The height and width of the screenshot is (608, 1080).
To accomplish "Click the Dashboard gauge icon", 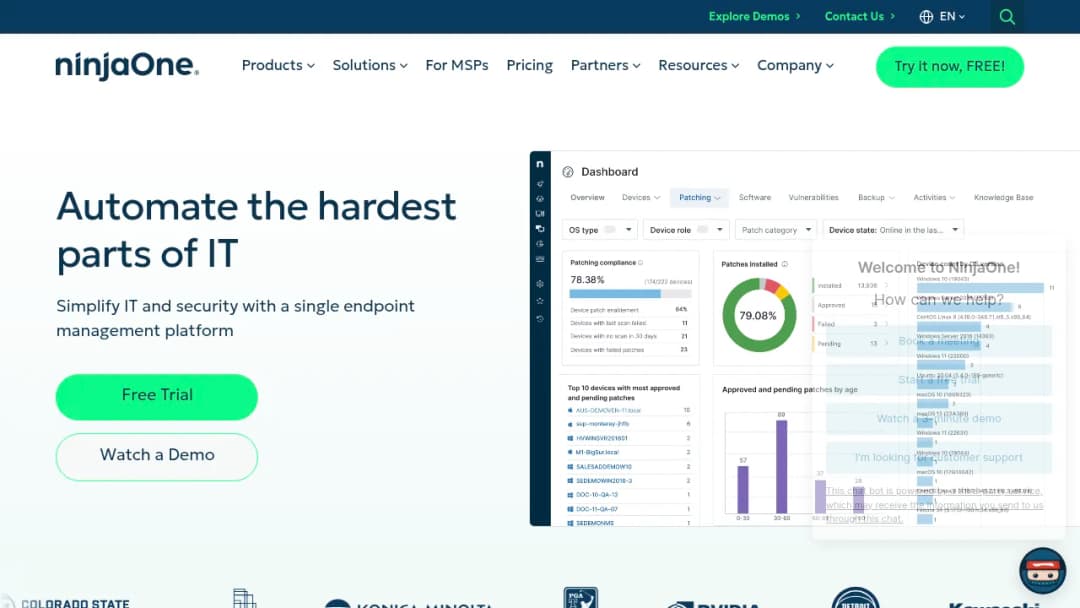I will click(x=568, y=172).
